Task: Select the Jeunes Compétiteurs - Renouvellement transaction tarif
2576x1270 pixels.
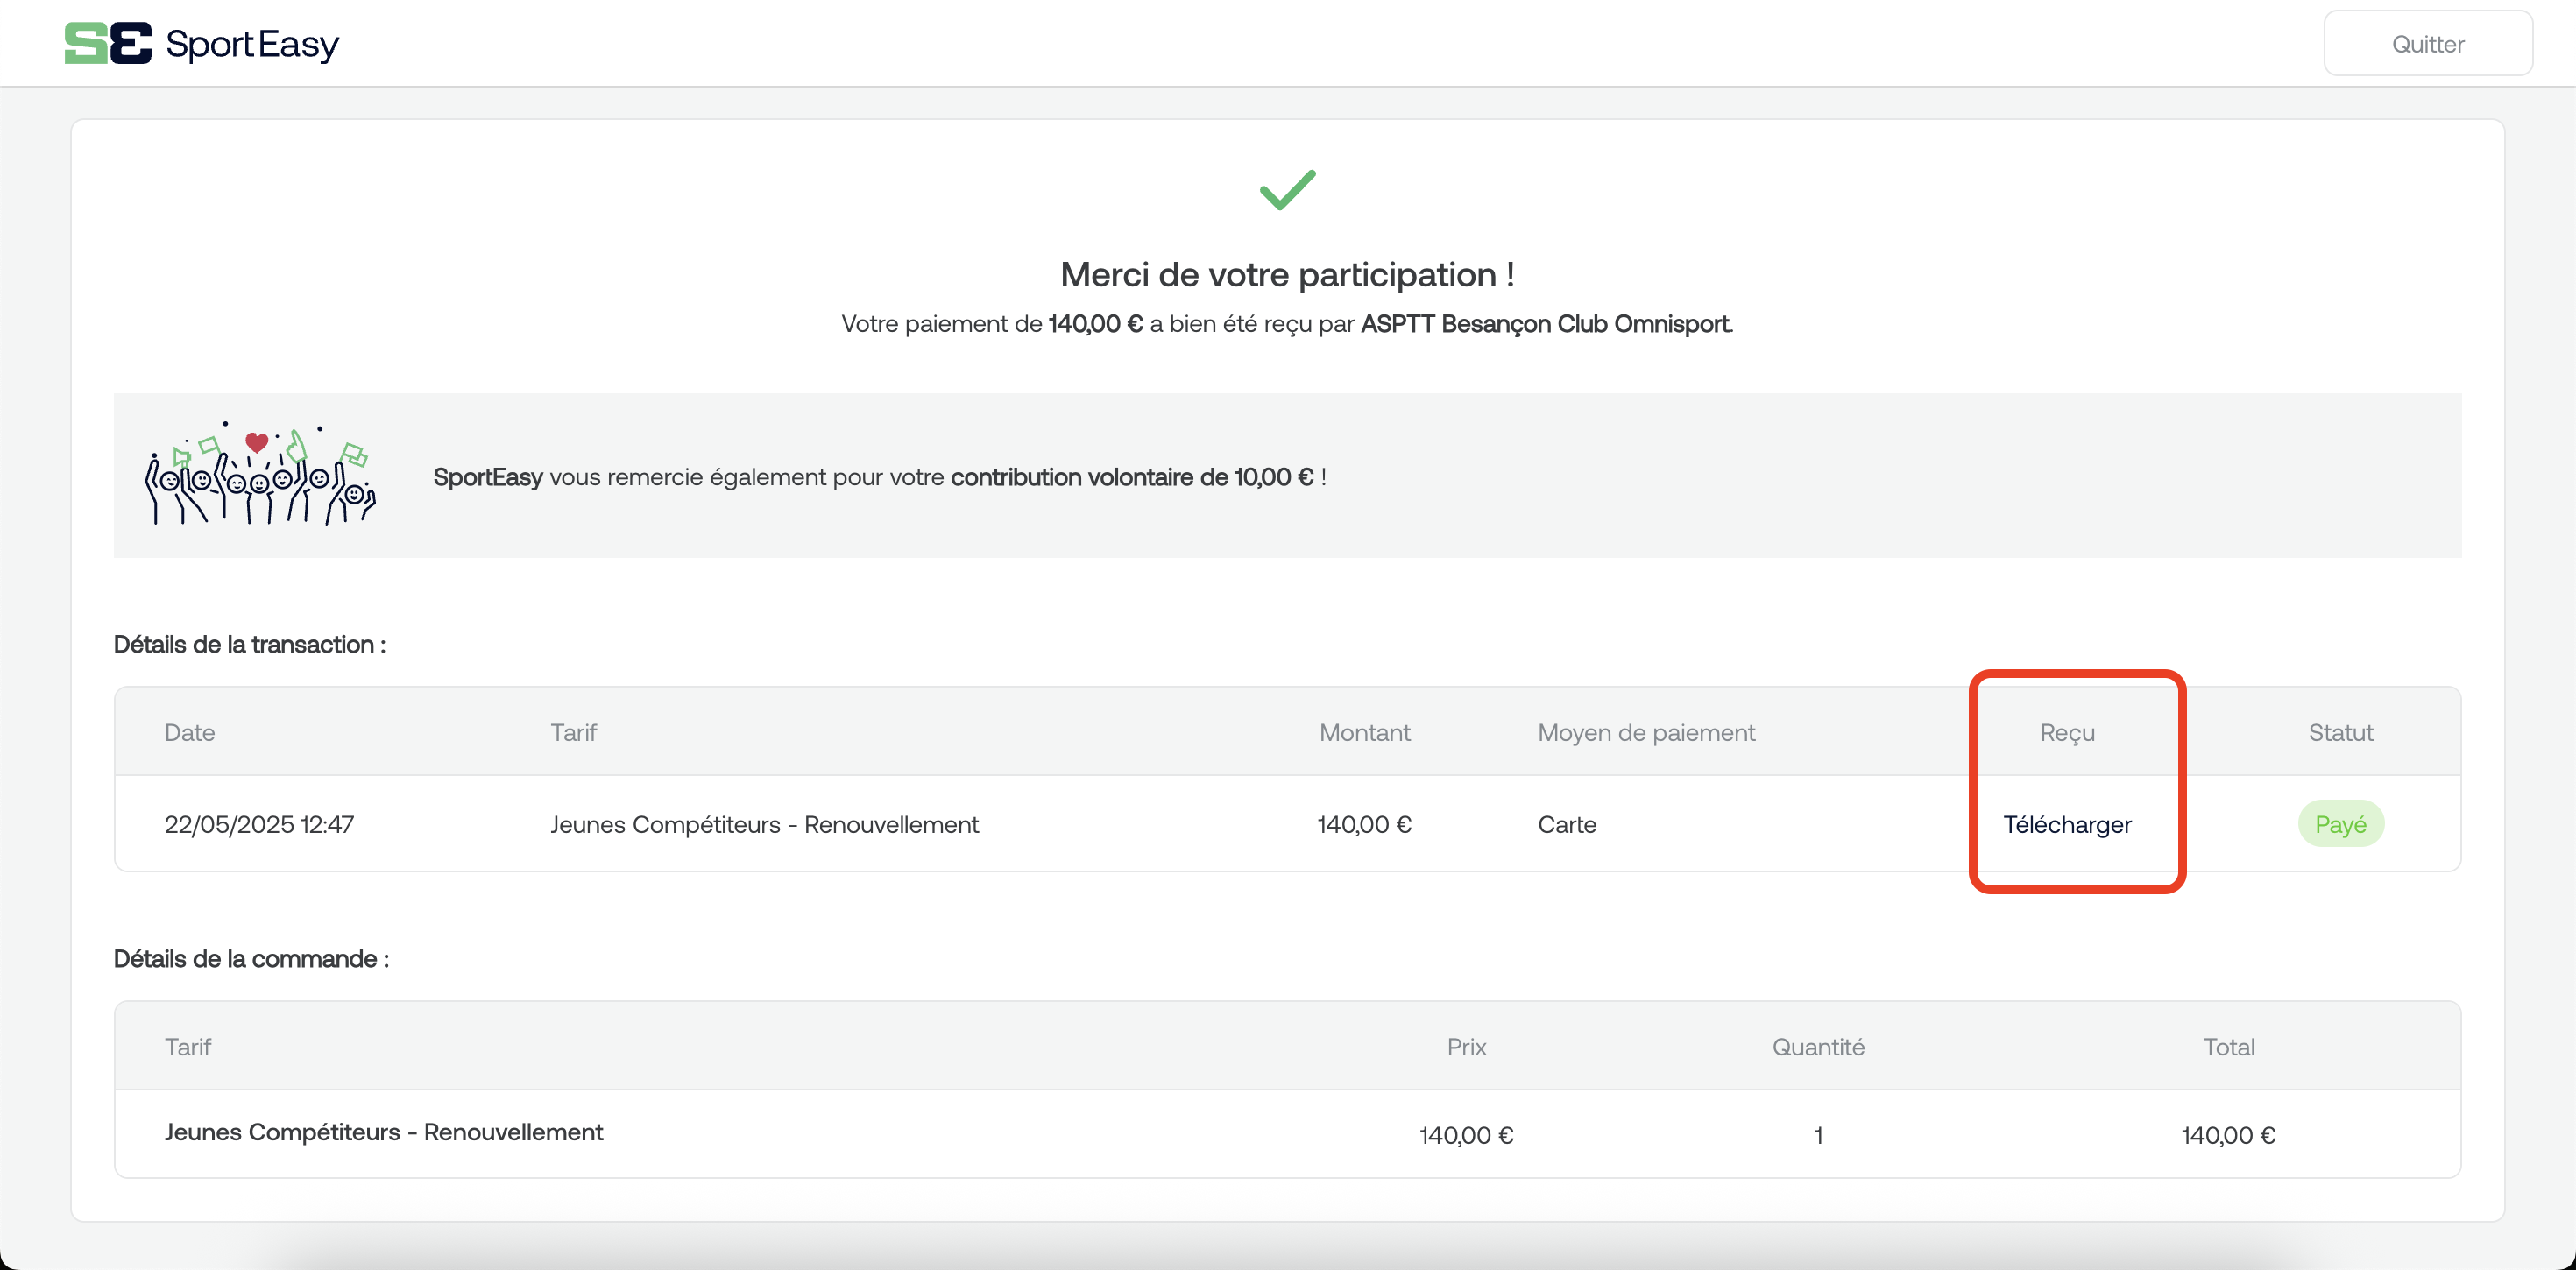Action: coord(764,824)
